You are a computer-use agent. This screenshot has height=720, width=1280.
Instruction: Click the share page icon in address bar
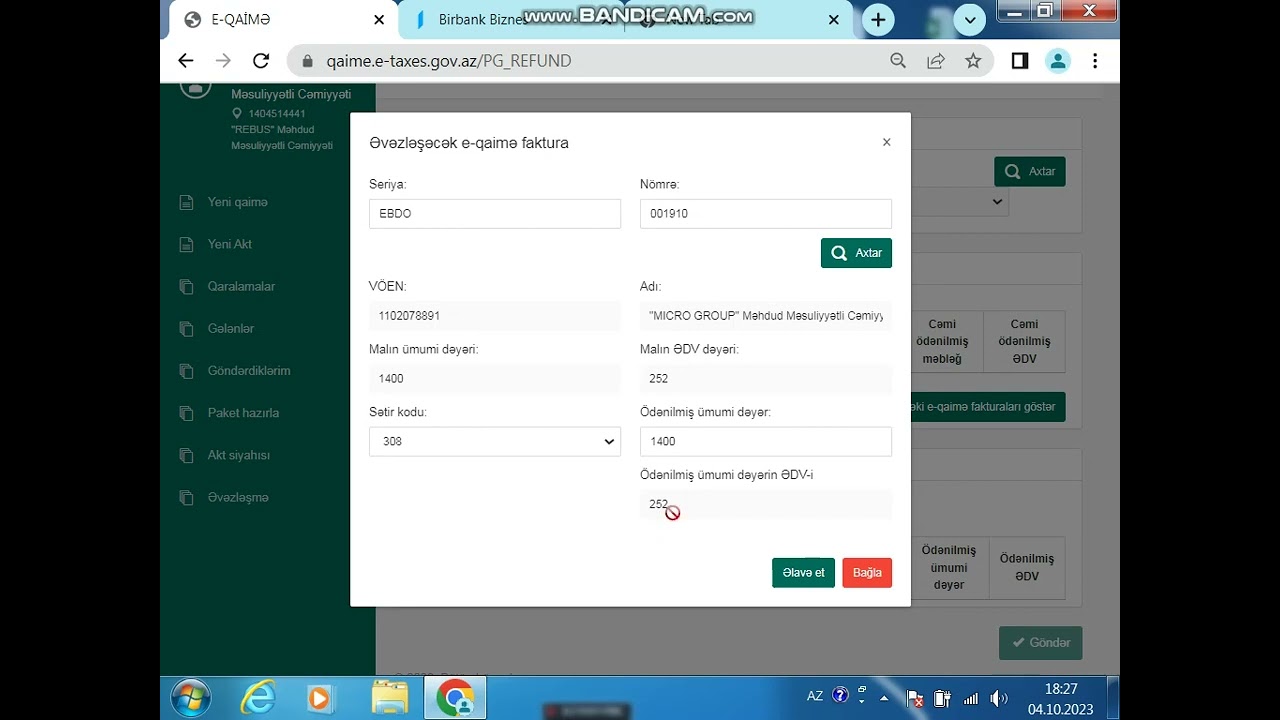click(936, 61)
